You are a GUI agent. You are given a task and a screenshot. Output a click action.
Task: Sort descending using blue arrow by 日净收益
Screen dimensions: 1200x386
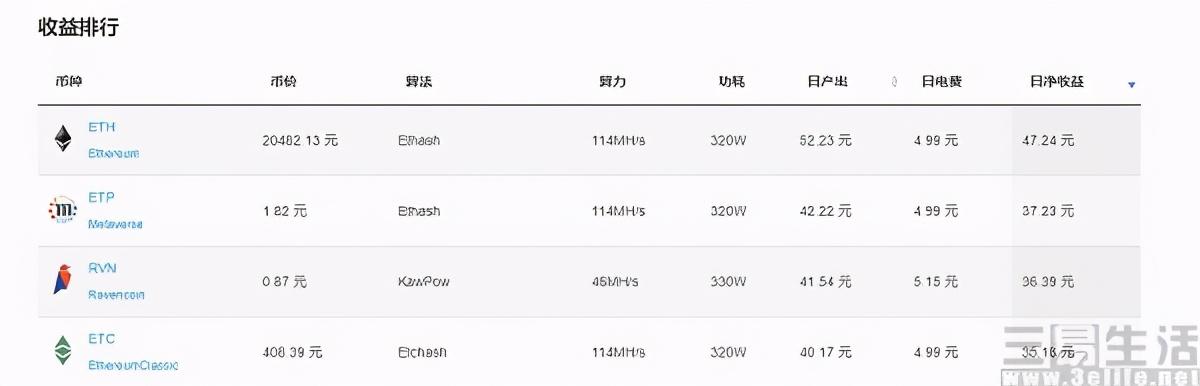1131,85
